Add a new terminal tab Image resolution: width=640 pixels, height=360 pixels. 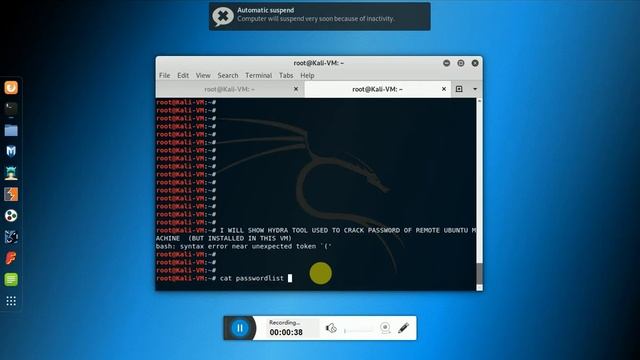pyautogui.click(x=459, y=89)
